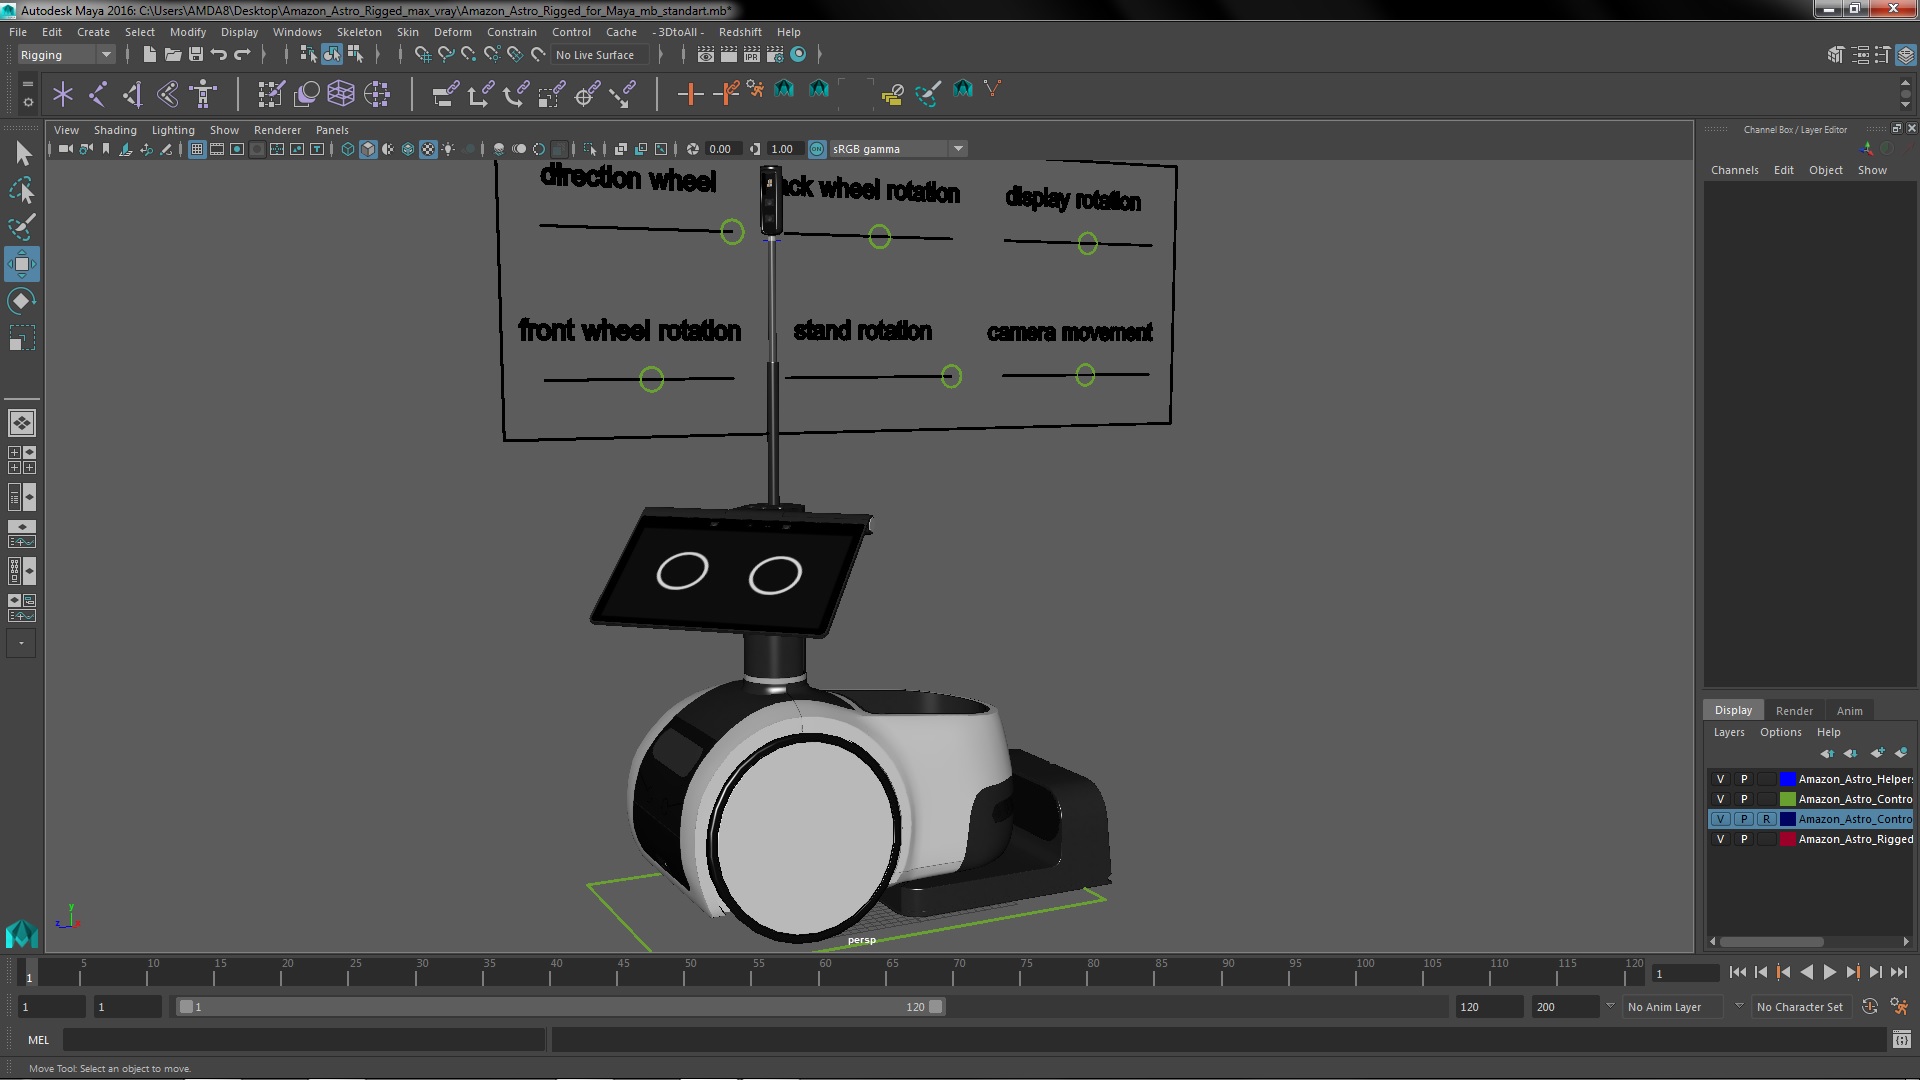Click the Create new layer icon
This screenshot has height=1080, width=1920.
pyautogui.click(x=1878, y=753)
